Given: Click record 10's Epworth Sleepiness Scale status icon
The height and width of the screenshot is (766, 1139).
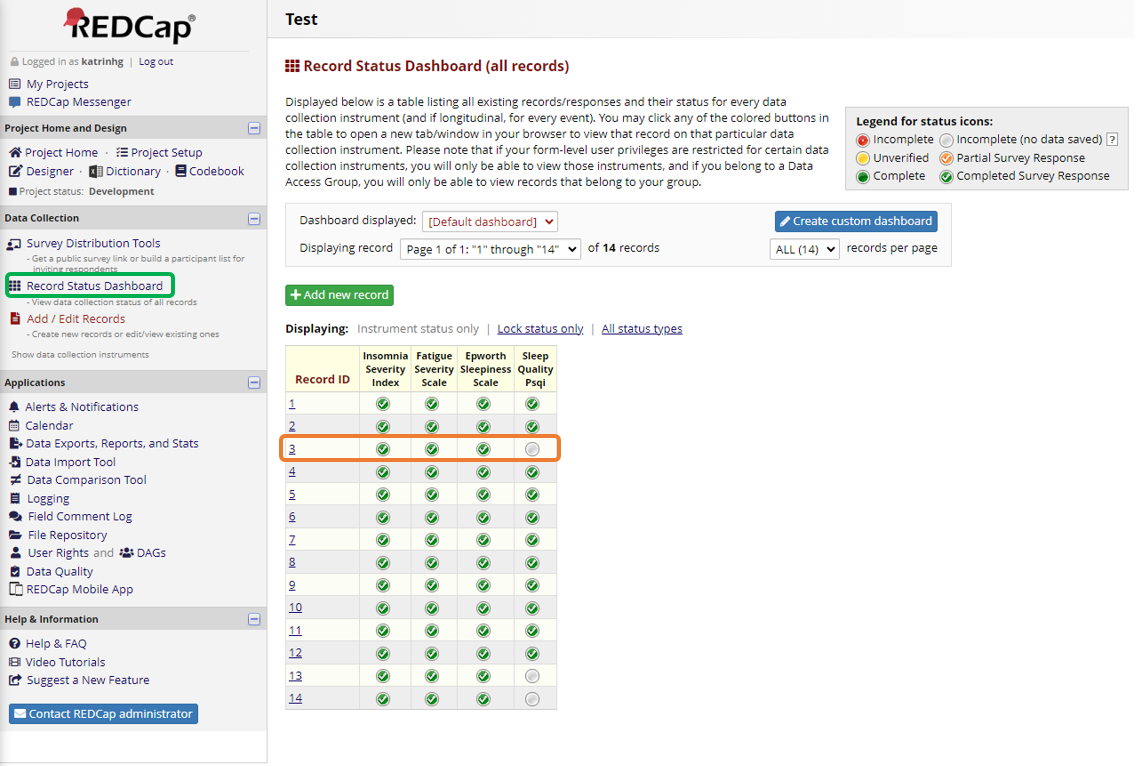Looking at the screenshot, I should coord(483,608).
